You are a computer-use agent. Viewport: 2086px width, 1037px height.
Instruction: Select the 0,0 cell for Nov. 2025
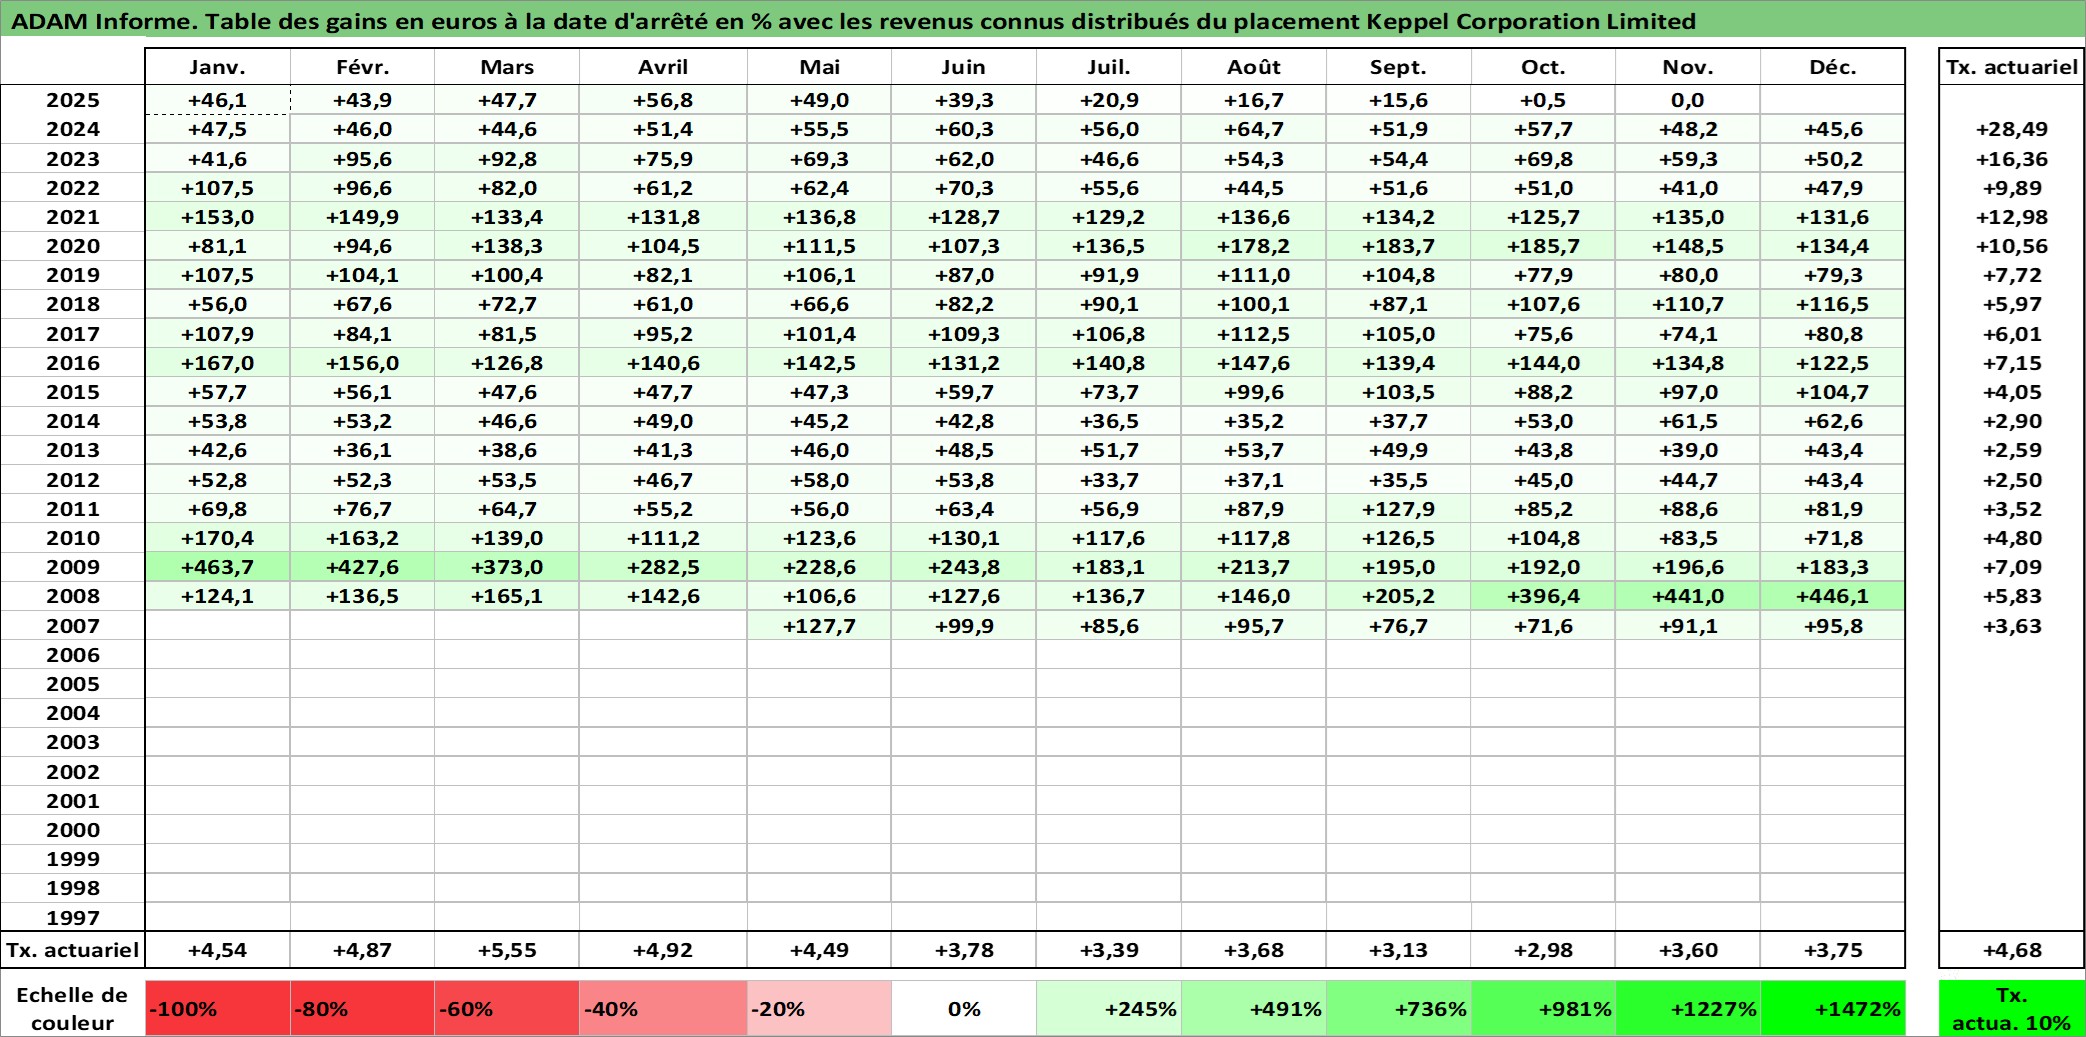tap(1688, 100)
